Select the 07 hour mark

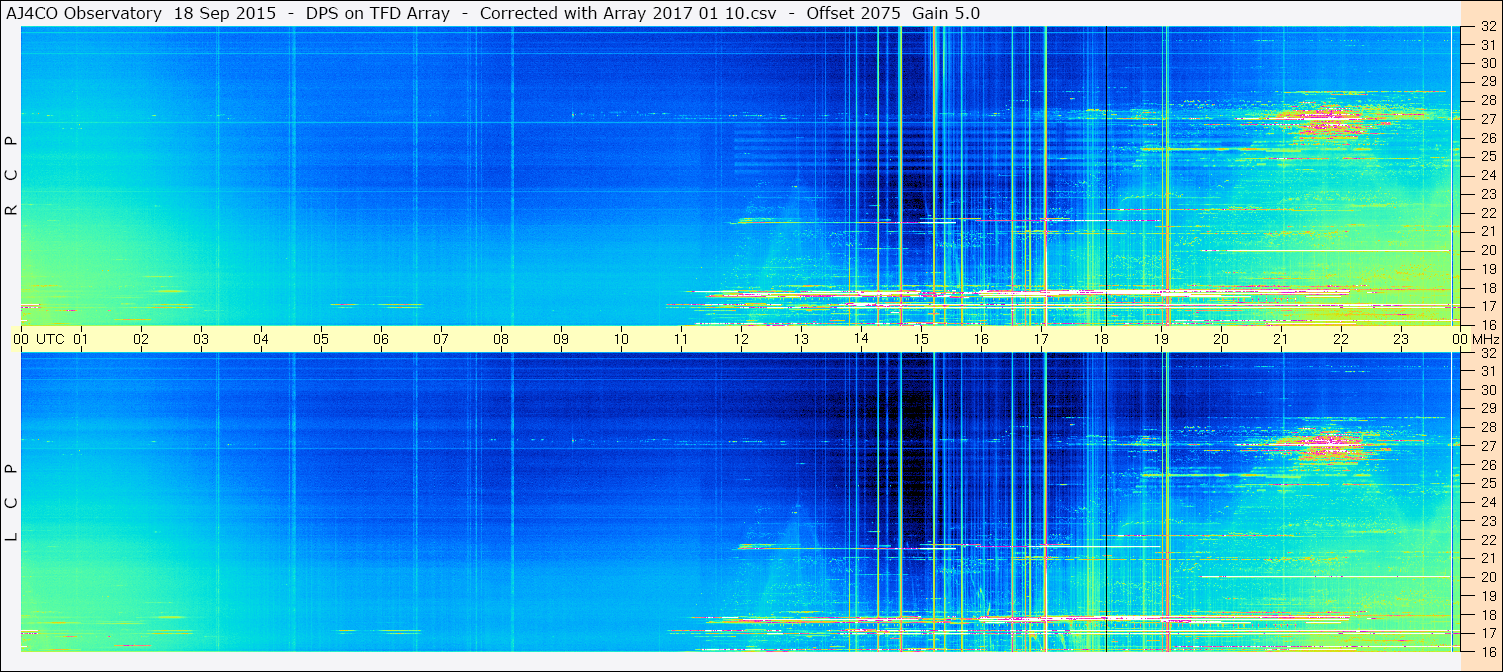(441, 340)
